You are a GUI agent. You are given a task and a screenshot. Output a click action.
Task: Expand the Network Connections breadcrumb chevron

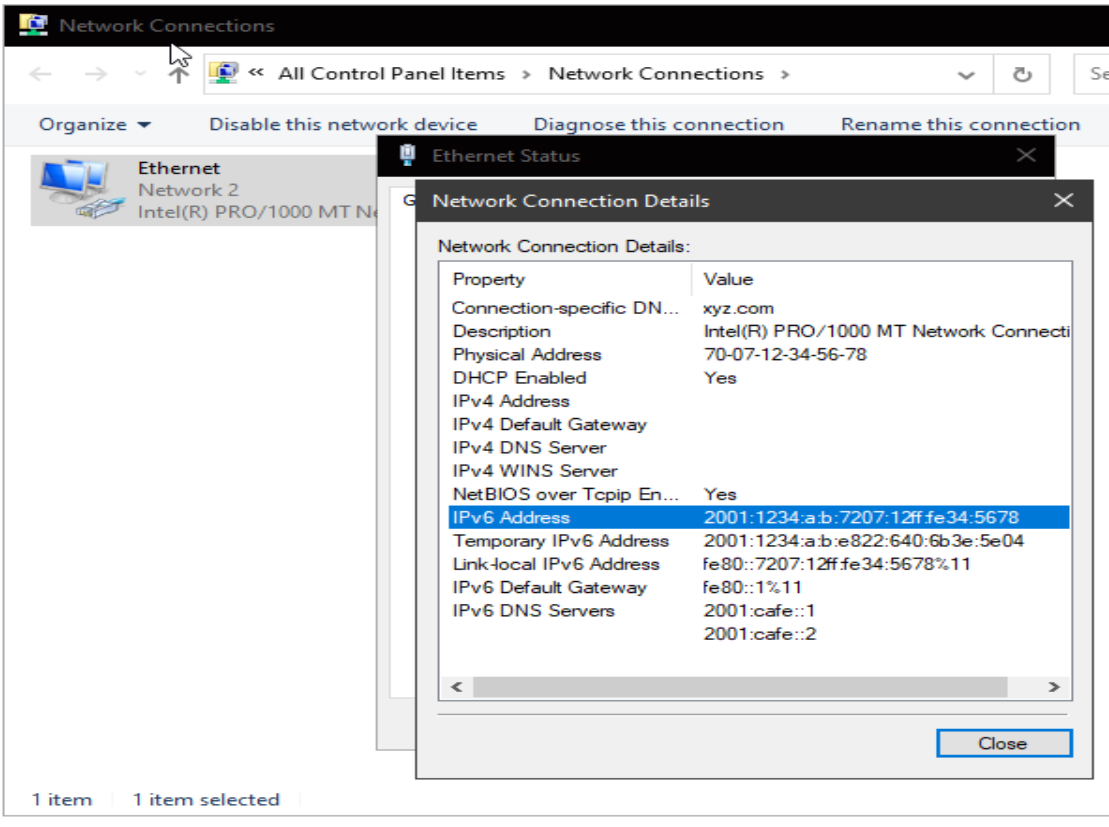tap(786, 73)
